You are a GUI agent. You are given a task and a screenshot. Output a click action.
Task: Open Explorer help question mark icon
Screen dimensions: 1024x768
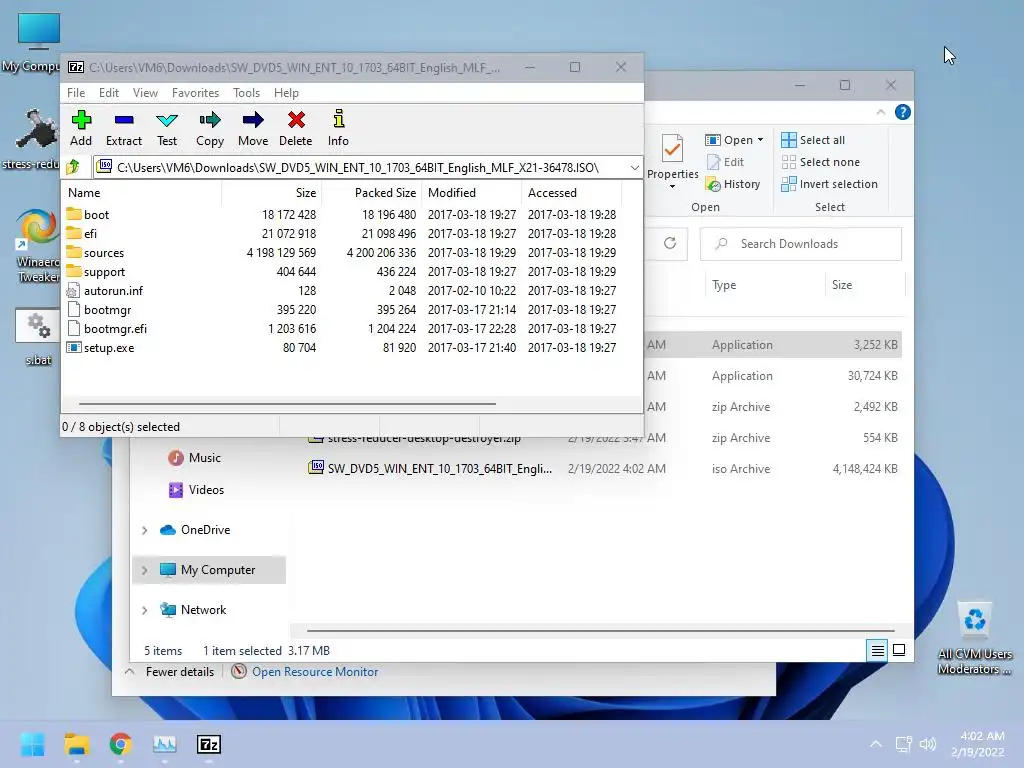[903, 112]
